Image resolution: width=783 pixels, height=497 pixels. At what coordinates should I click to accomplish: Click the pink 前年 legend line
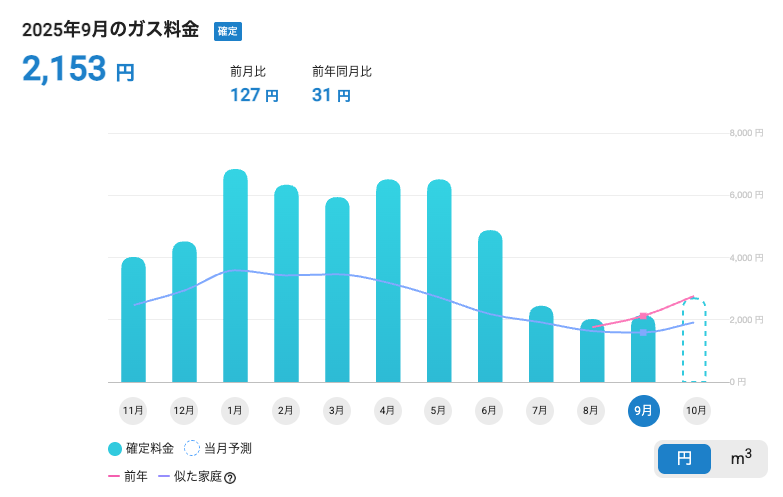coord(114,477)
